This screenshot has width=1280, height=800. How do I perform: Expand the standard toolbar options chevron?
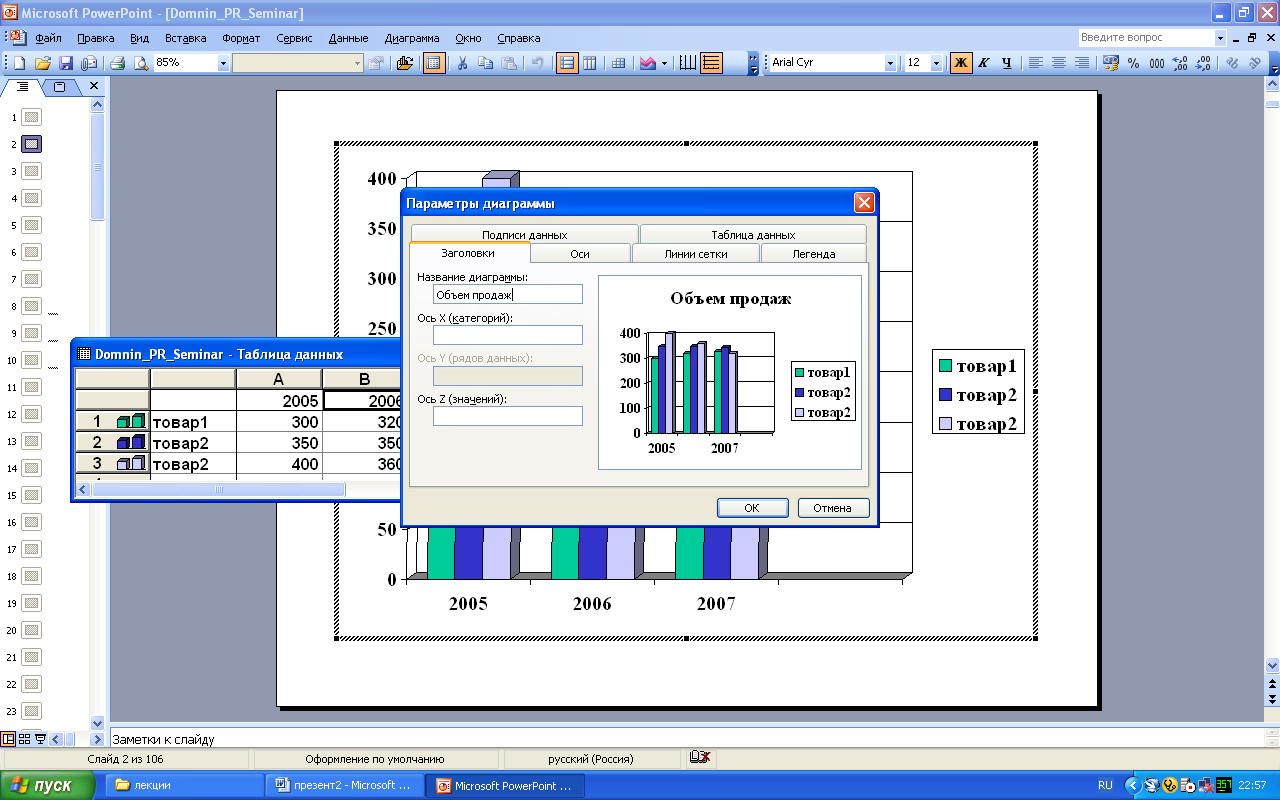753,63
